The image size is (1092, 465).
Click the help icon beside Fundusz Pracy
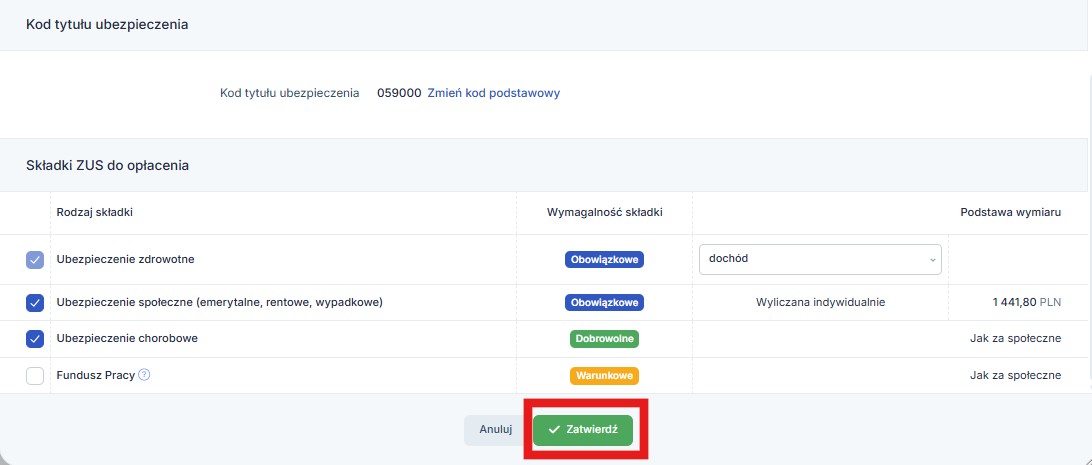click(x=144, y=376)
